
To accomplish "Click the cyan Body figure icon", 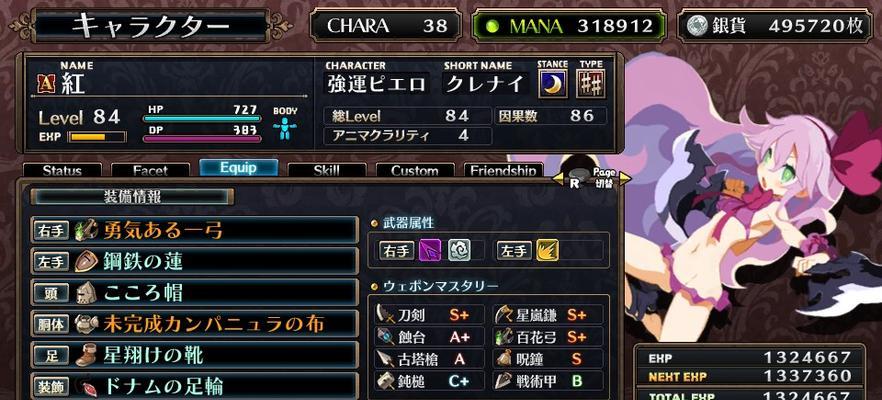I will click(285, 129).
